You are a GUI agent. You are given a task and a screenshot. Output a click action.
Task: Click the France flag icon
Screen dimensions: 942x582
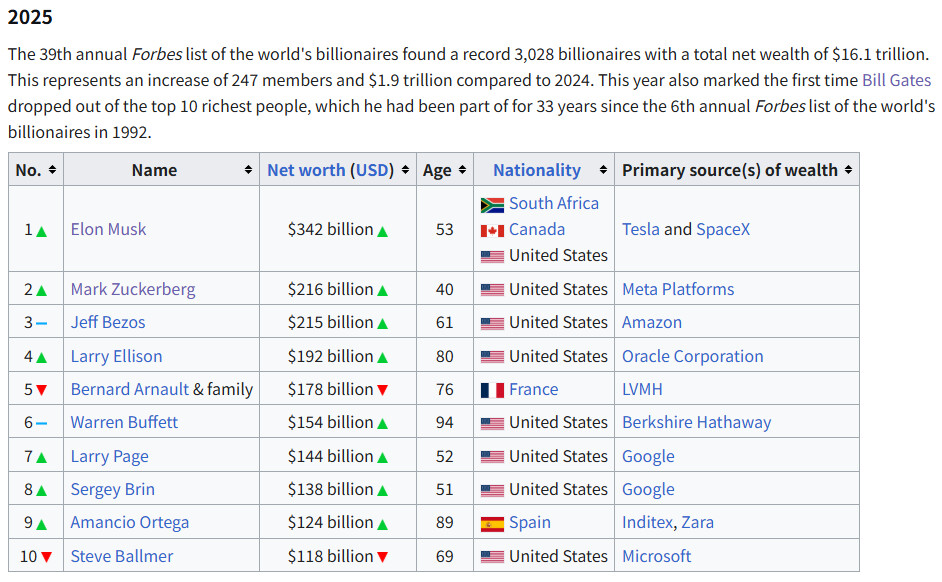pyautogui.click(x=491, y=390)
